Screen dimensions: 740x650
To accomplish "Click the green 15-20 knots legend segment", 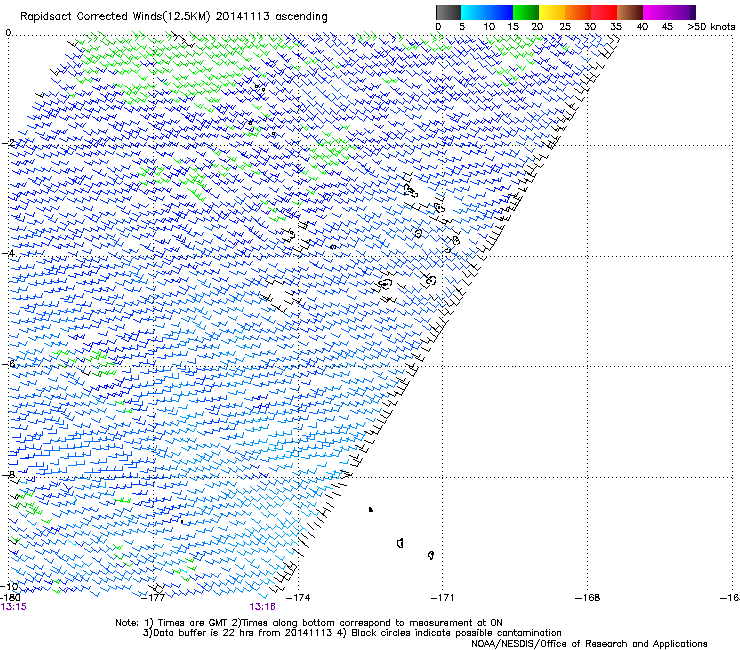I will (526, 12).
